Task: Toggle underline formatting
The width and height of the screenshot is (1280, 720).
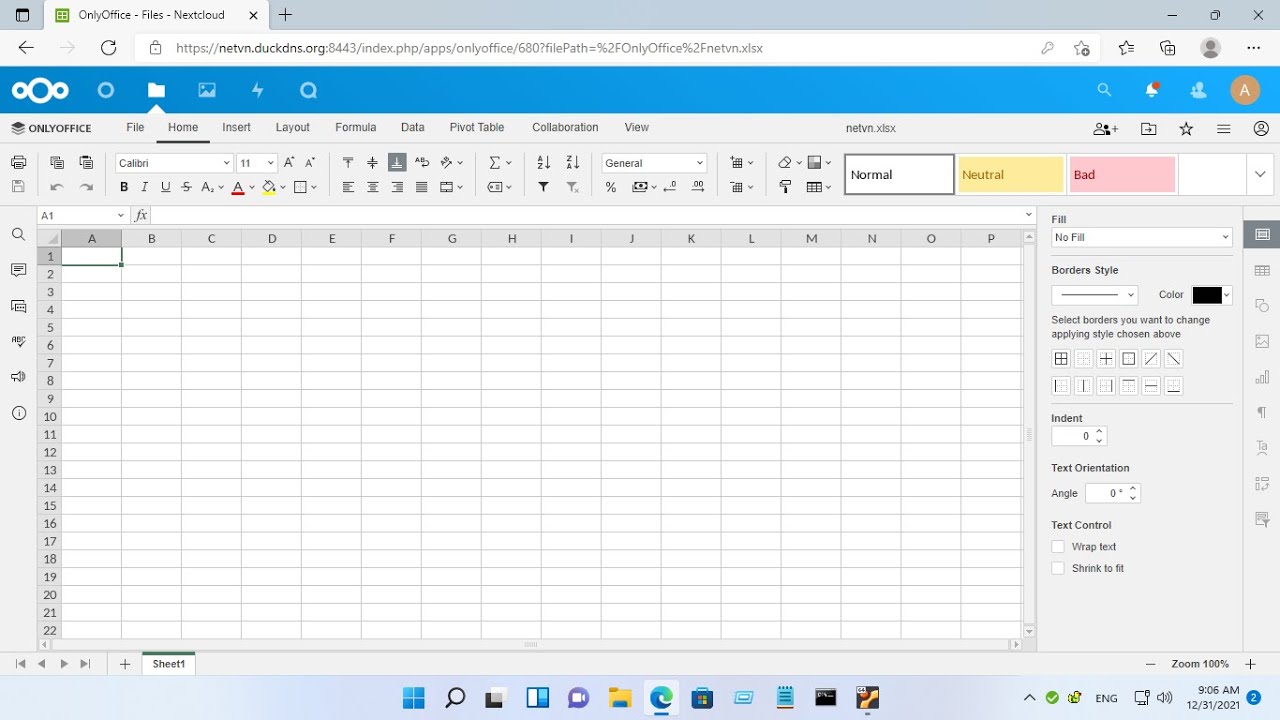Action: (x=165, y=187)
